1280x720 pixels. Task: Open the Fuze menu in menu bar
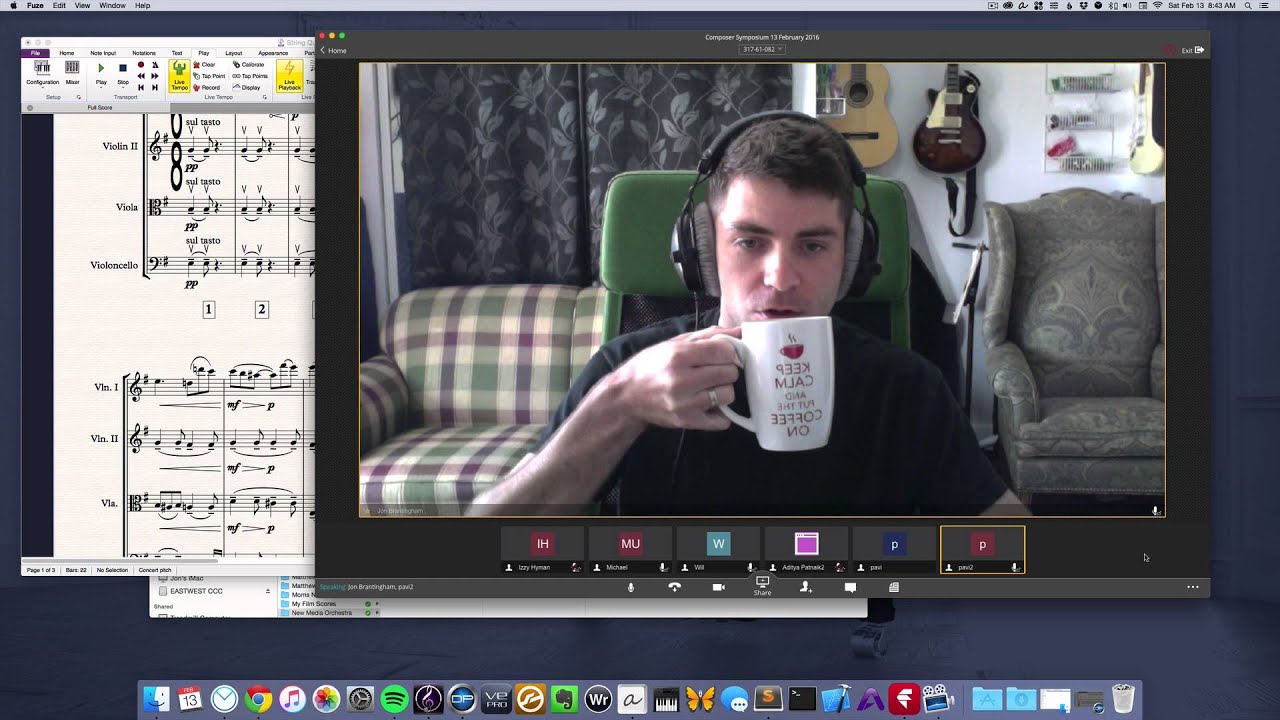35,5
